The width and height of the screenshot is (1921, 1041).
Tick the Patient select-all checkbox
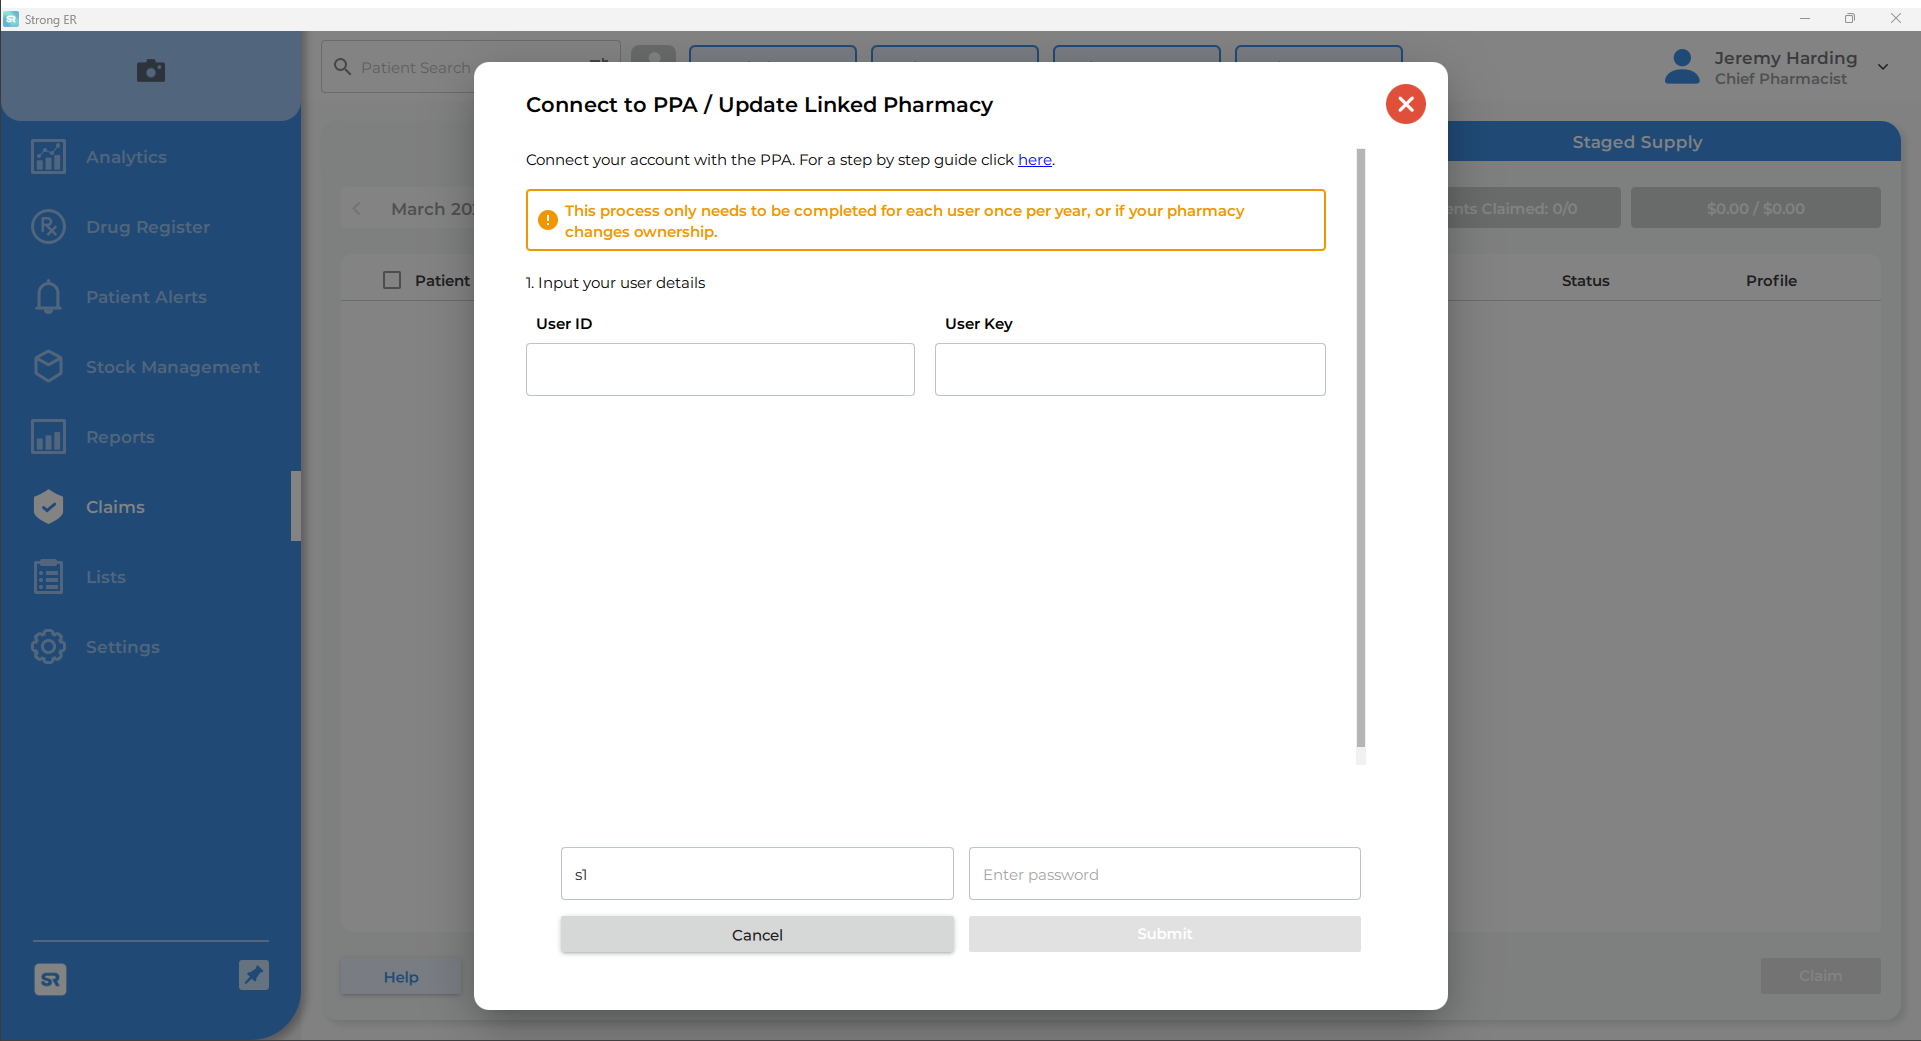coord(391,280)
